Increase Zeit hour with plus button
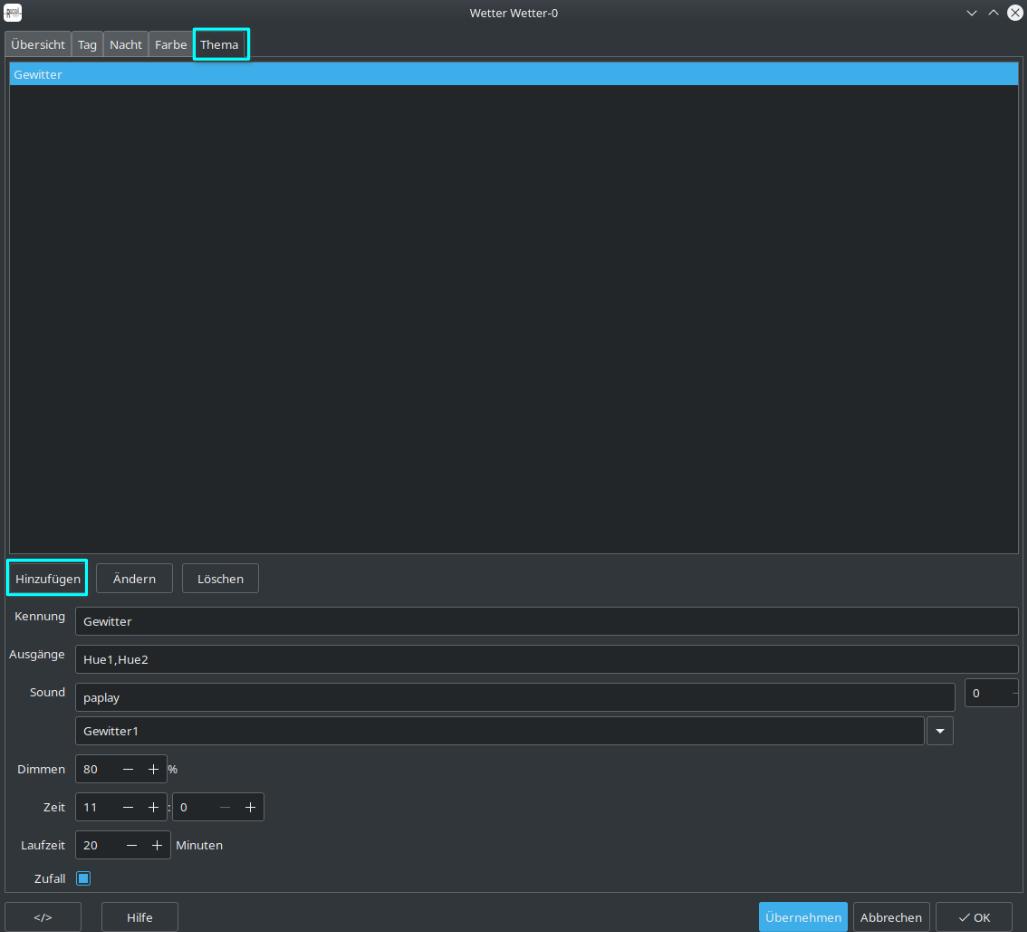Image resolution: width=1027 pixels, height=932 pixels. coord(153,807)
